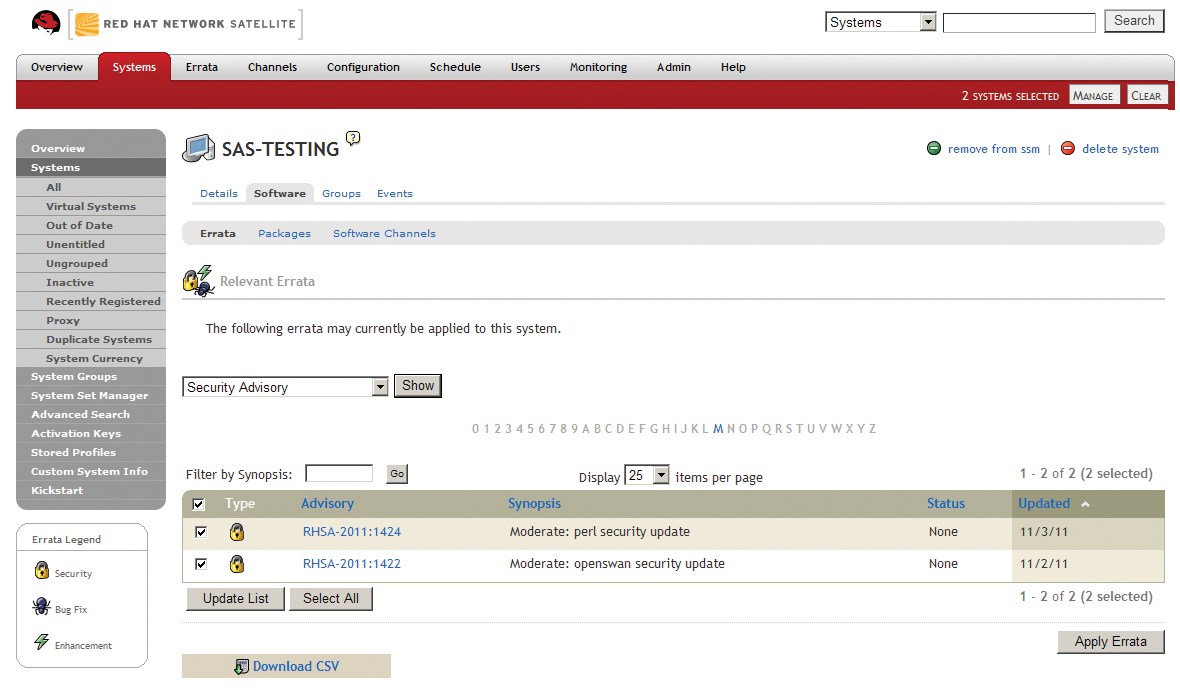Open the Security Advisory errata type dropdown

coord(379,385)
